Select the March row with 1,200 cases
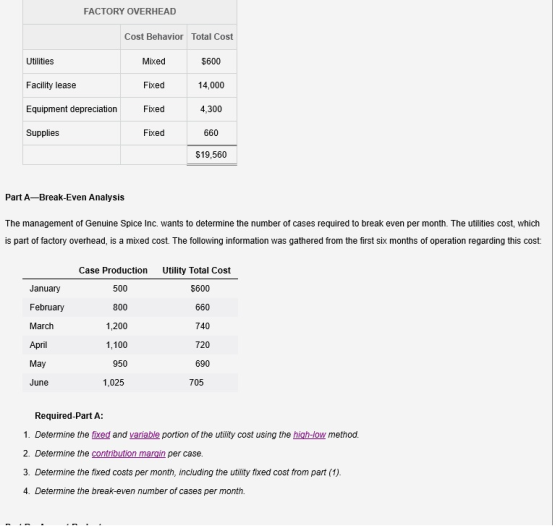Image resolution: width=560 pixels, height=531 pixels. tap(130, 326)
